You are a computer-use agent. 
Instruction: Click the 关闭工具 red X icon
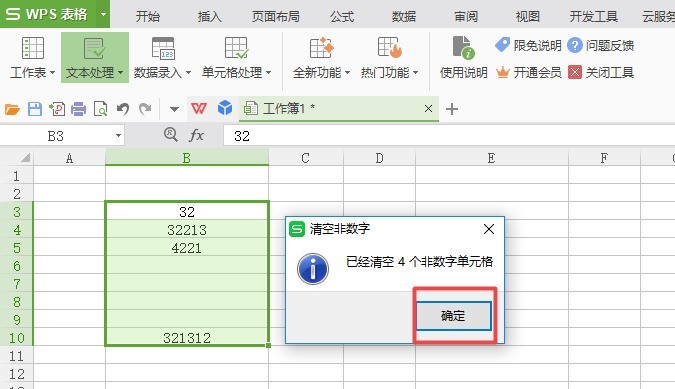(575, 72)
